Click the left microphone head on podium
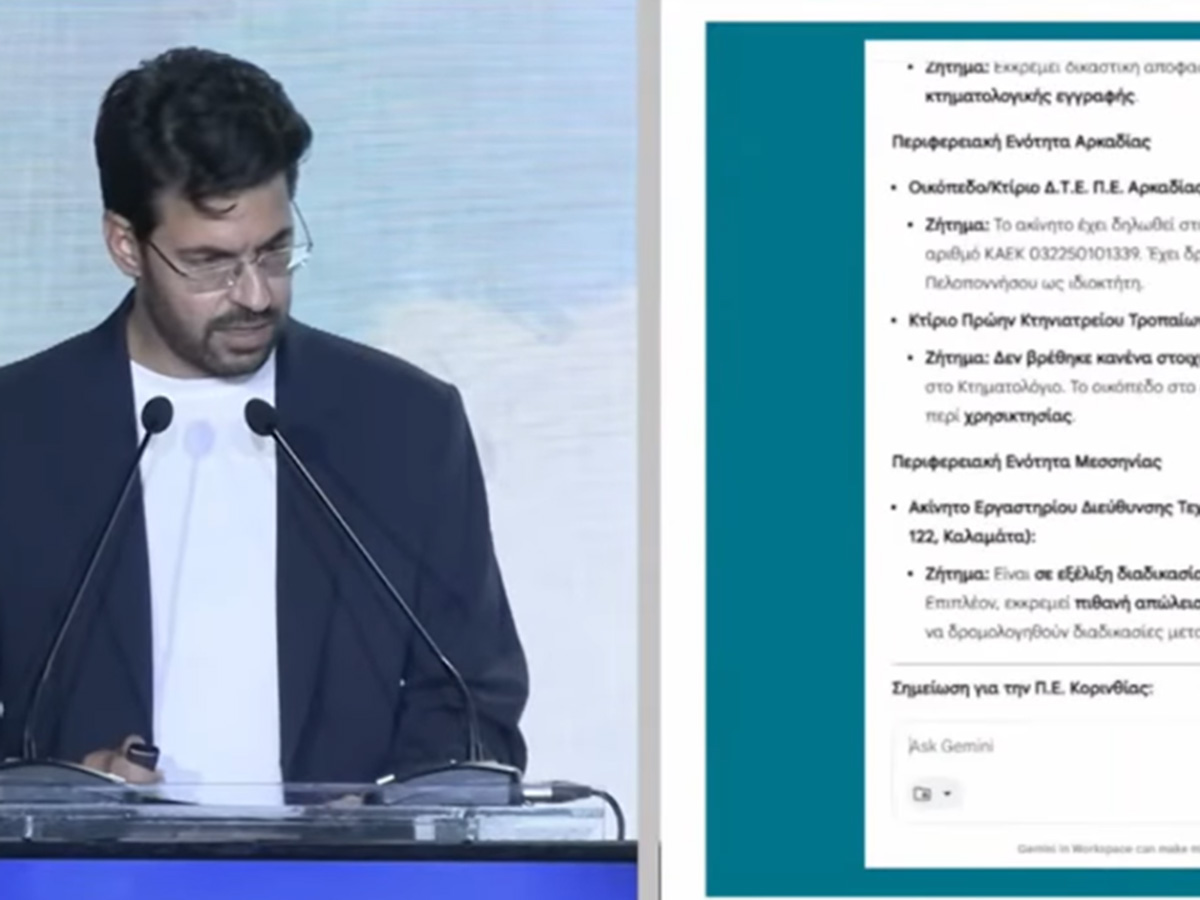1200x900 pixels. pyautogui.click(x=156, y=414)
